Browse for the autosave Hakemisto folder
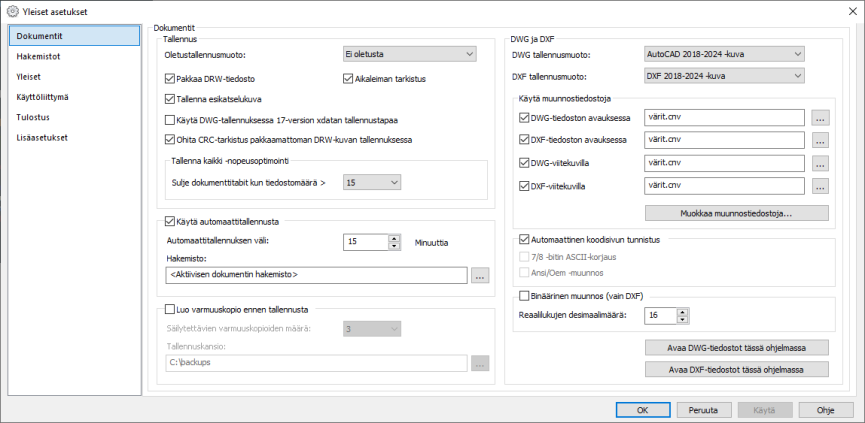Viewport: 865px width, 423px height. click(480, 275)
